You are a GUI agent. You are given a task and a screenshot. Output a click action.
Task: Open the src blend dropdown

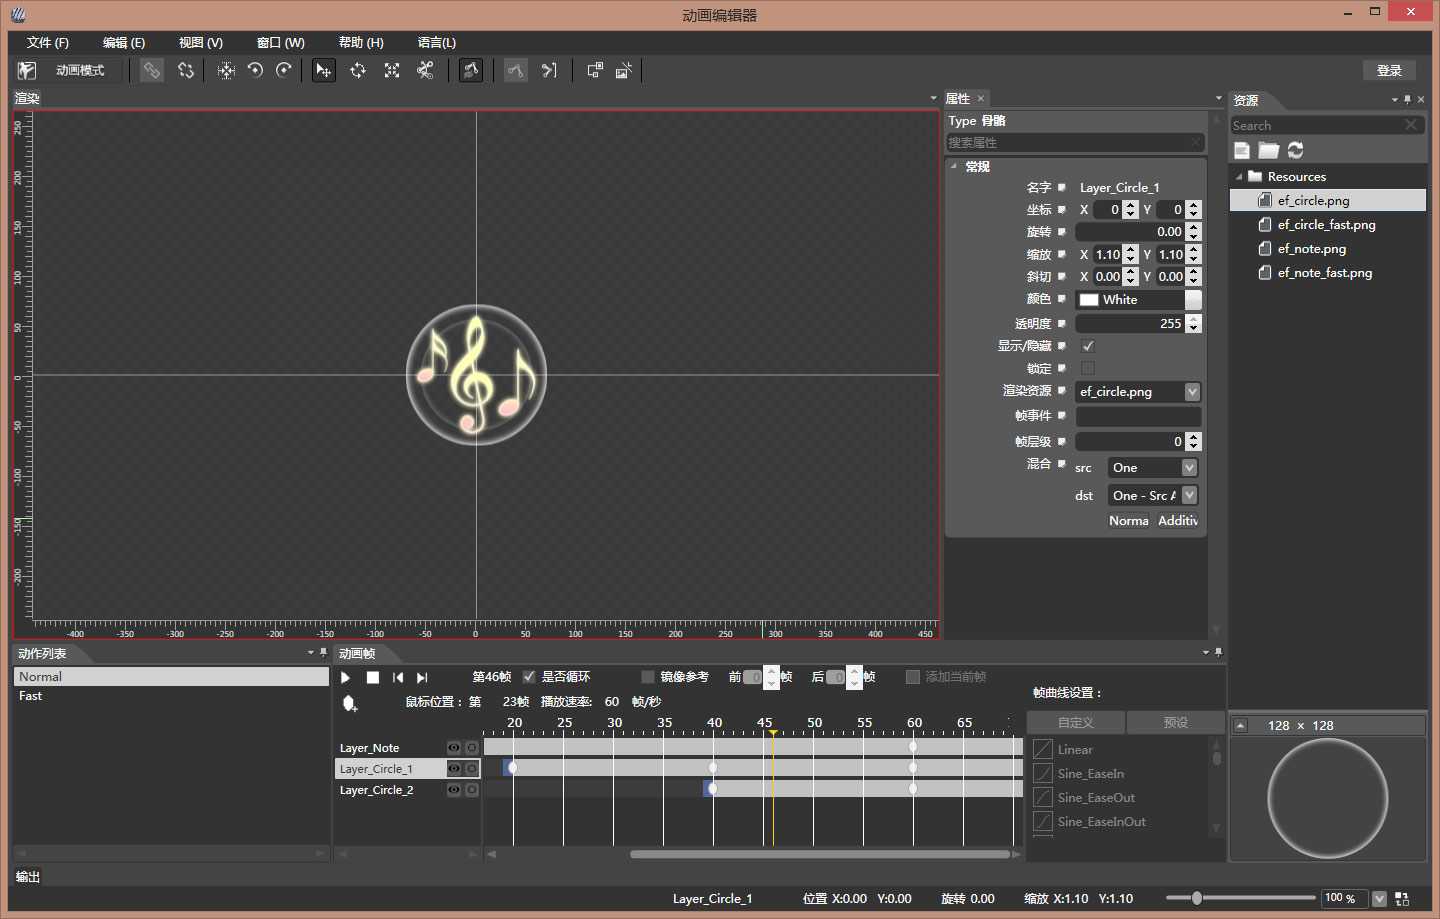click(x=1189, y=468)
